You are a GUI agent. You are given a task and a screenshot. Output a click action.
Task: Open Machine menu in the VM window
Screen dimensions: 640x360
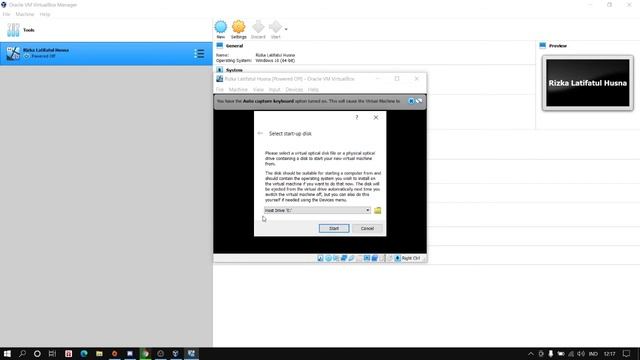(x=238, y=89)
